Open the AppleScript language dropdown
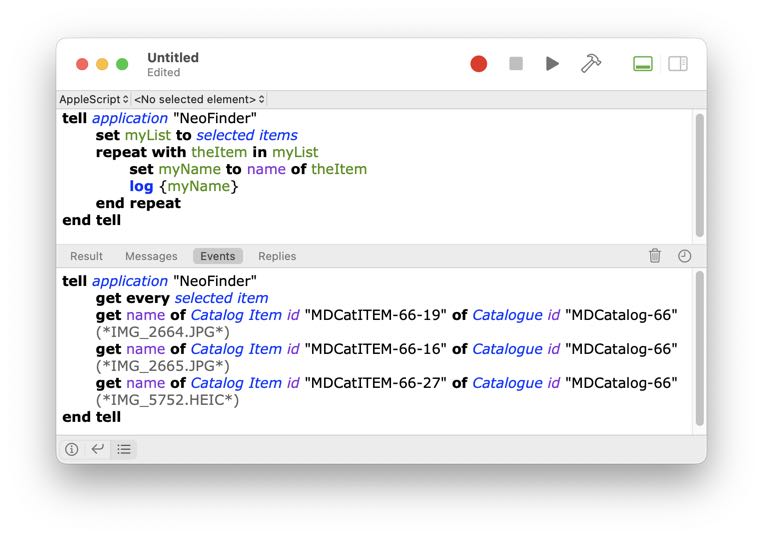The image size is (763, 538). pyautogui.click(x=94, y=99)
